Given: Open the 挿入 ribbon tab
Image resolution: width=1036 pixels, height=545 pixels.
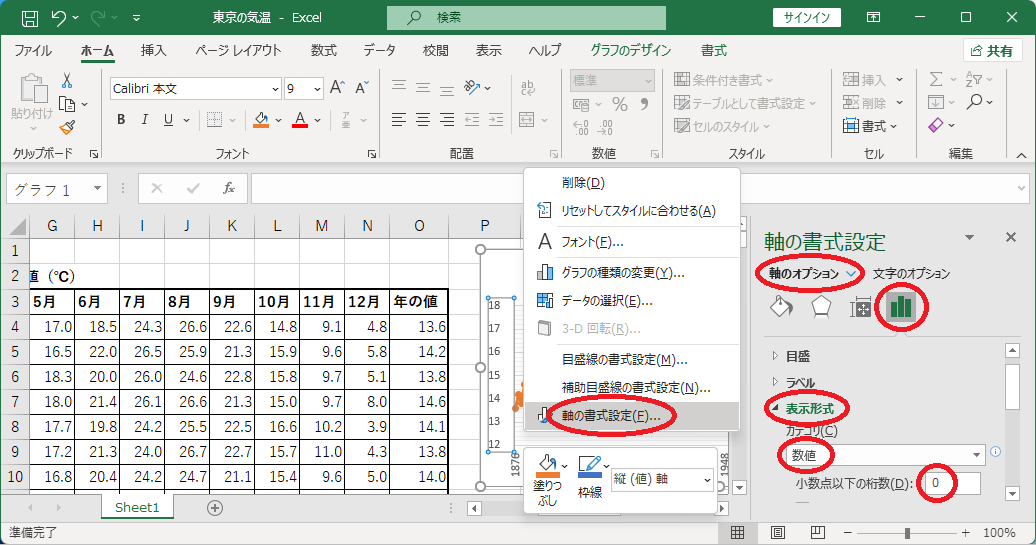Looking at the screenshot, I should [x=153, y=51].
